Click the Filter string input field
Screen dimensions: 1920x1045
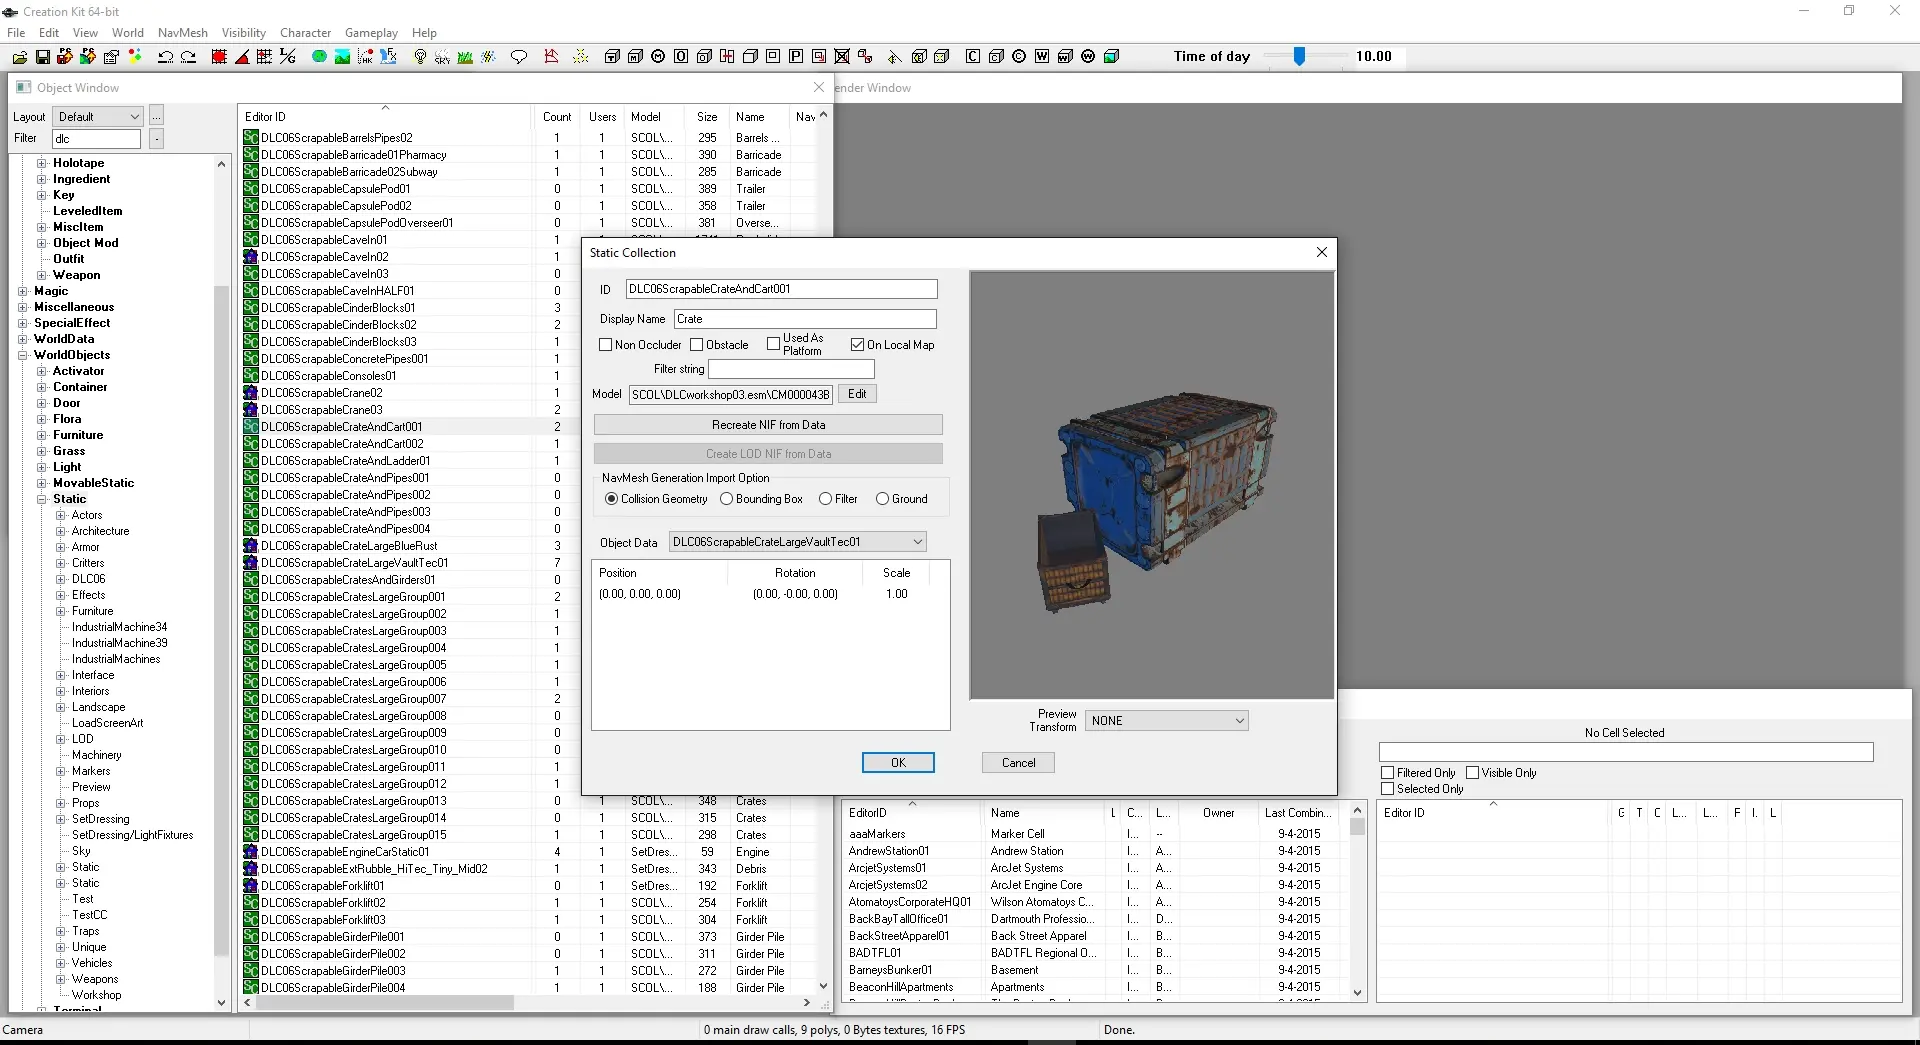pos(791,369)
